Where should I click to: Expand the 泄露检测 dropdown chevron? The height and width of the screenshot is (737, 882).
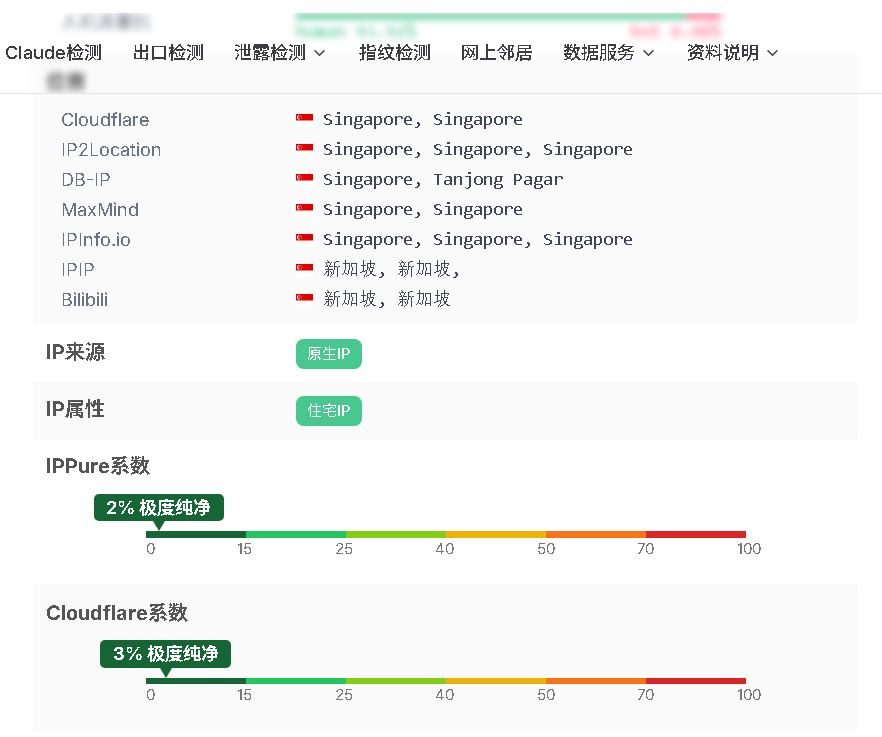tap(320, 53)
